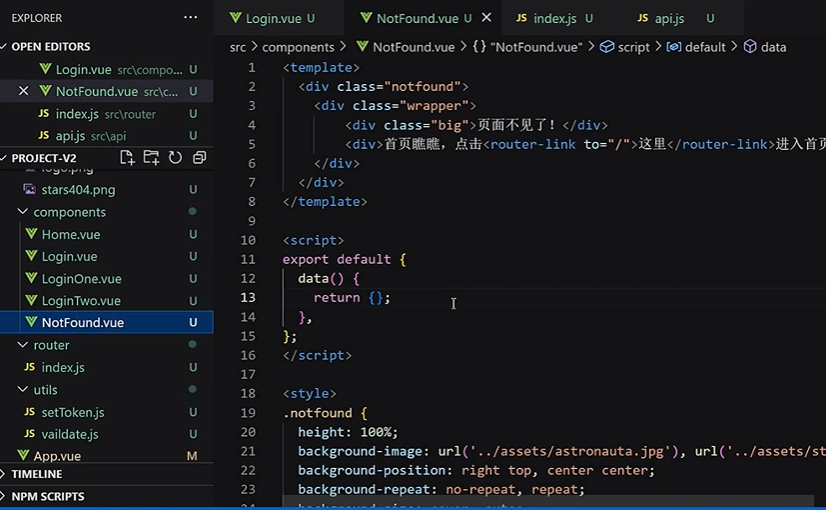Screen dimensions: 826x510
Task: Open setToken.js file
Action: 106,412
